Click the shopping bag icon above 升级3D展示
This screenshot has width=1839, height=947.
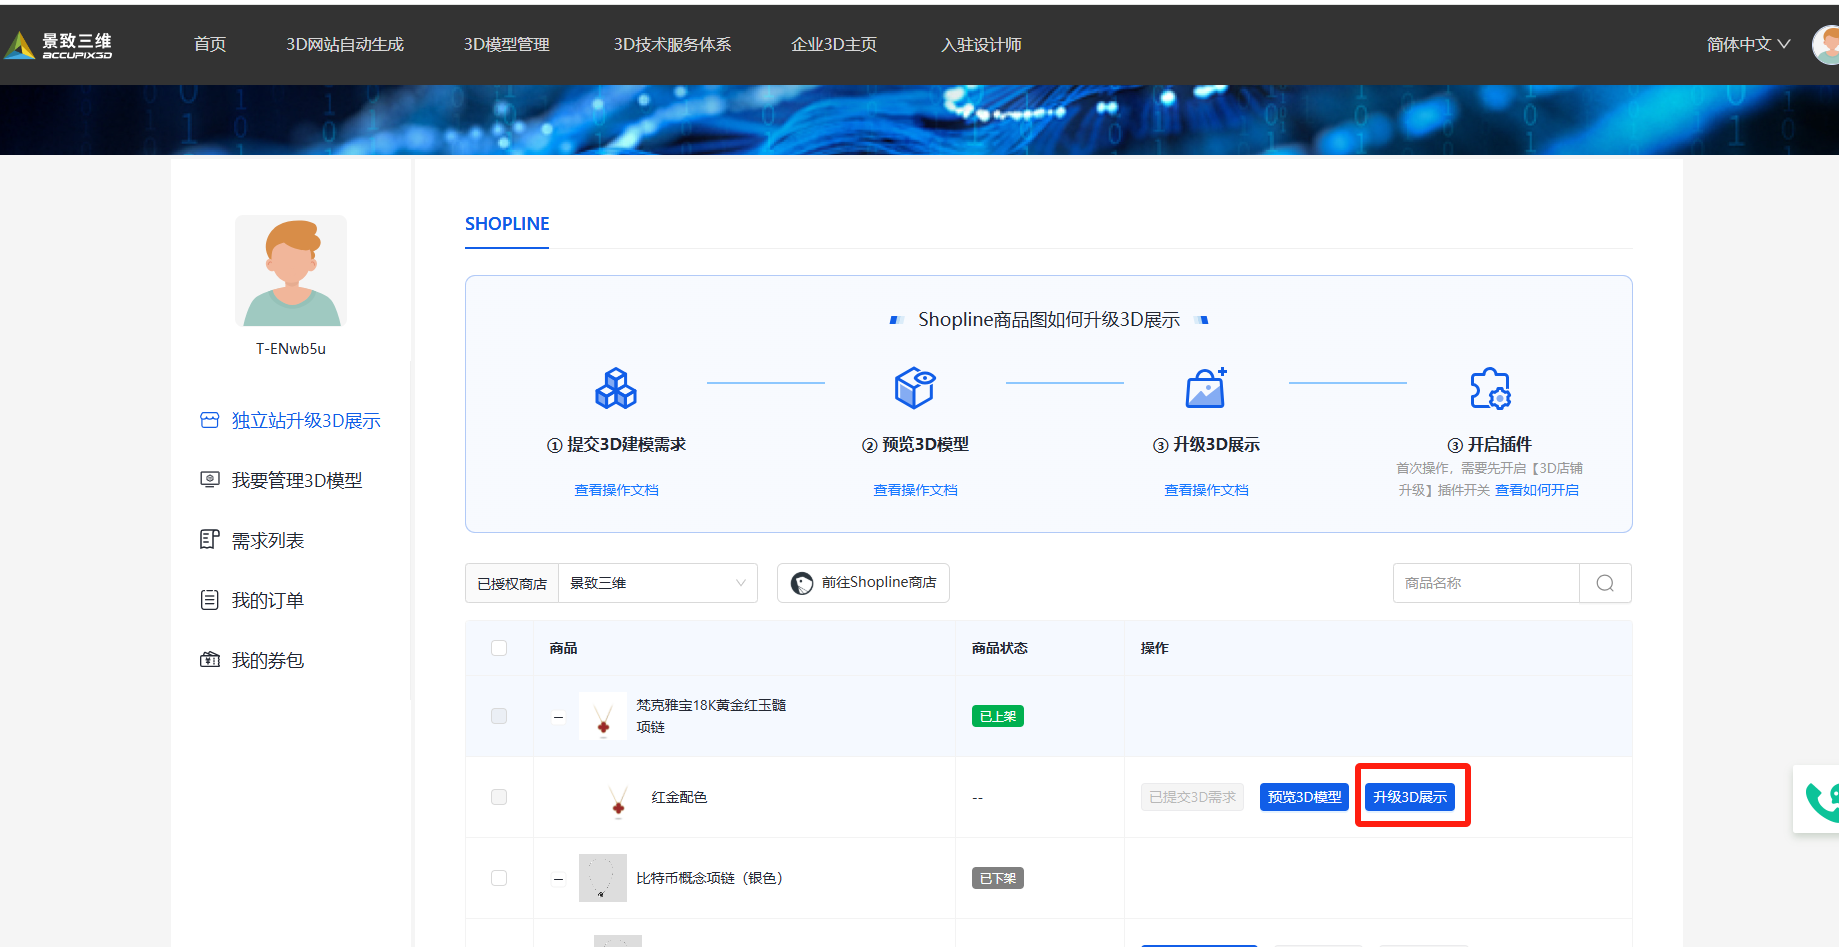pos(1206,388)
